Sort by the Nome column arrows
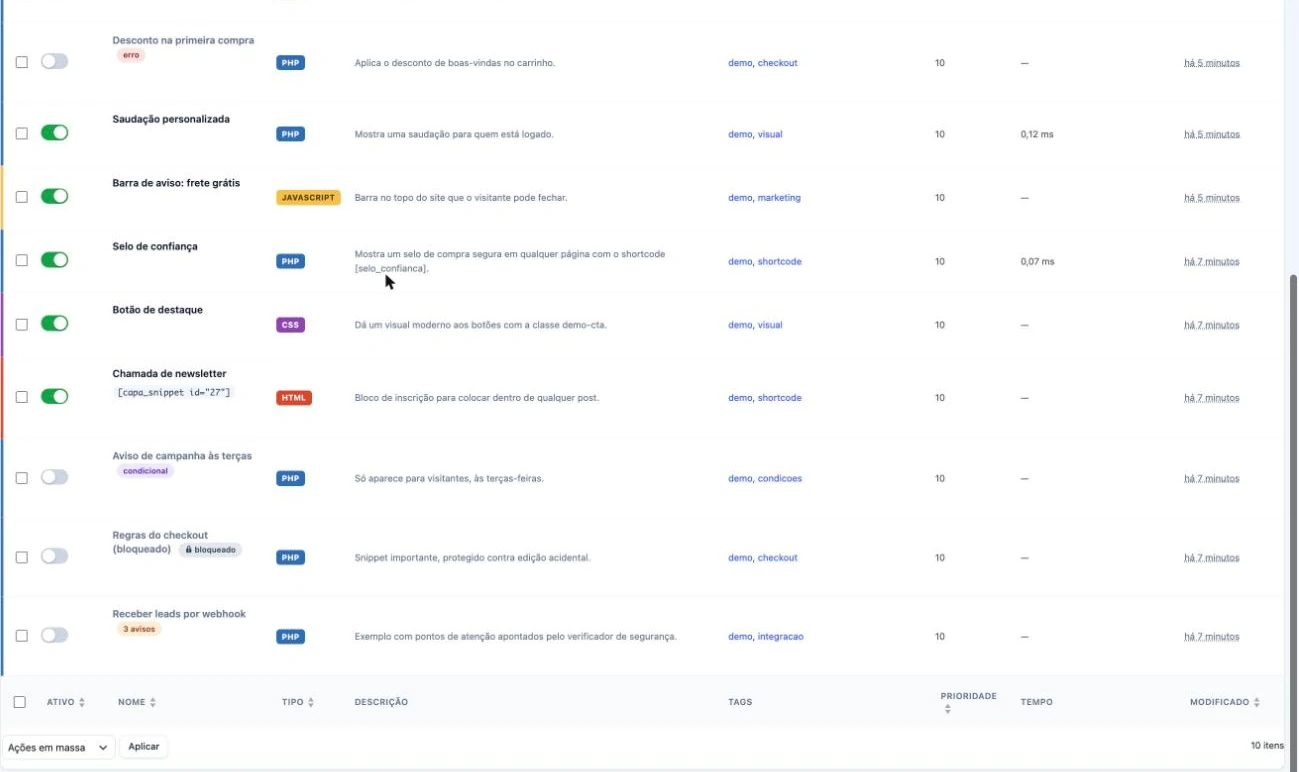 click(x=153, y=703)
